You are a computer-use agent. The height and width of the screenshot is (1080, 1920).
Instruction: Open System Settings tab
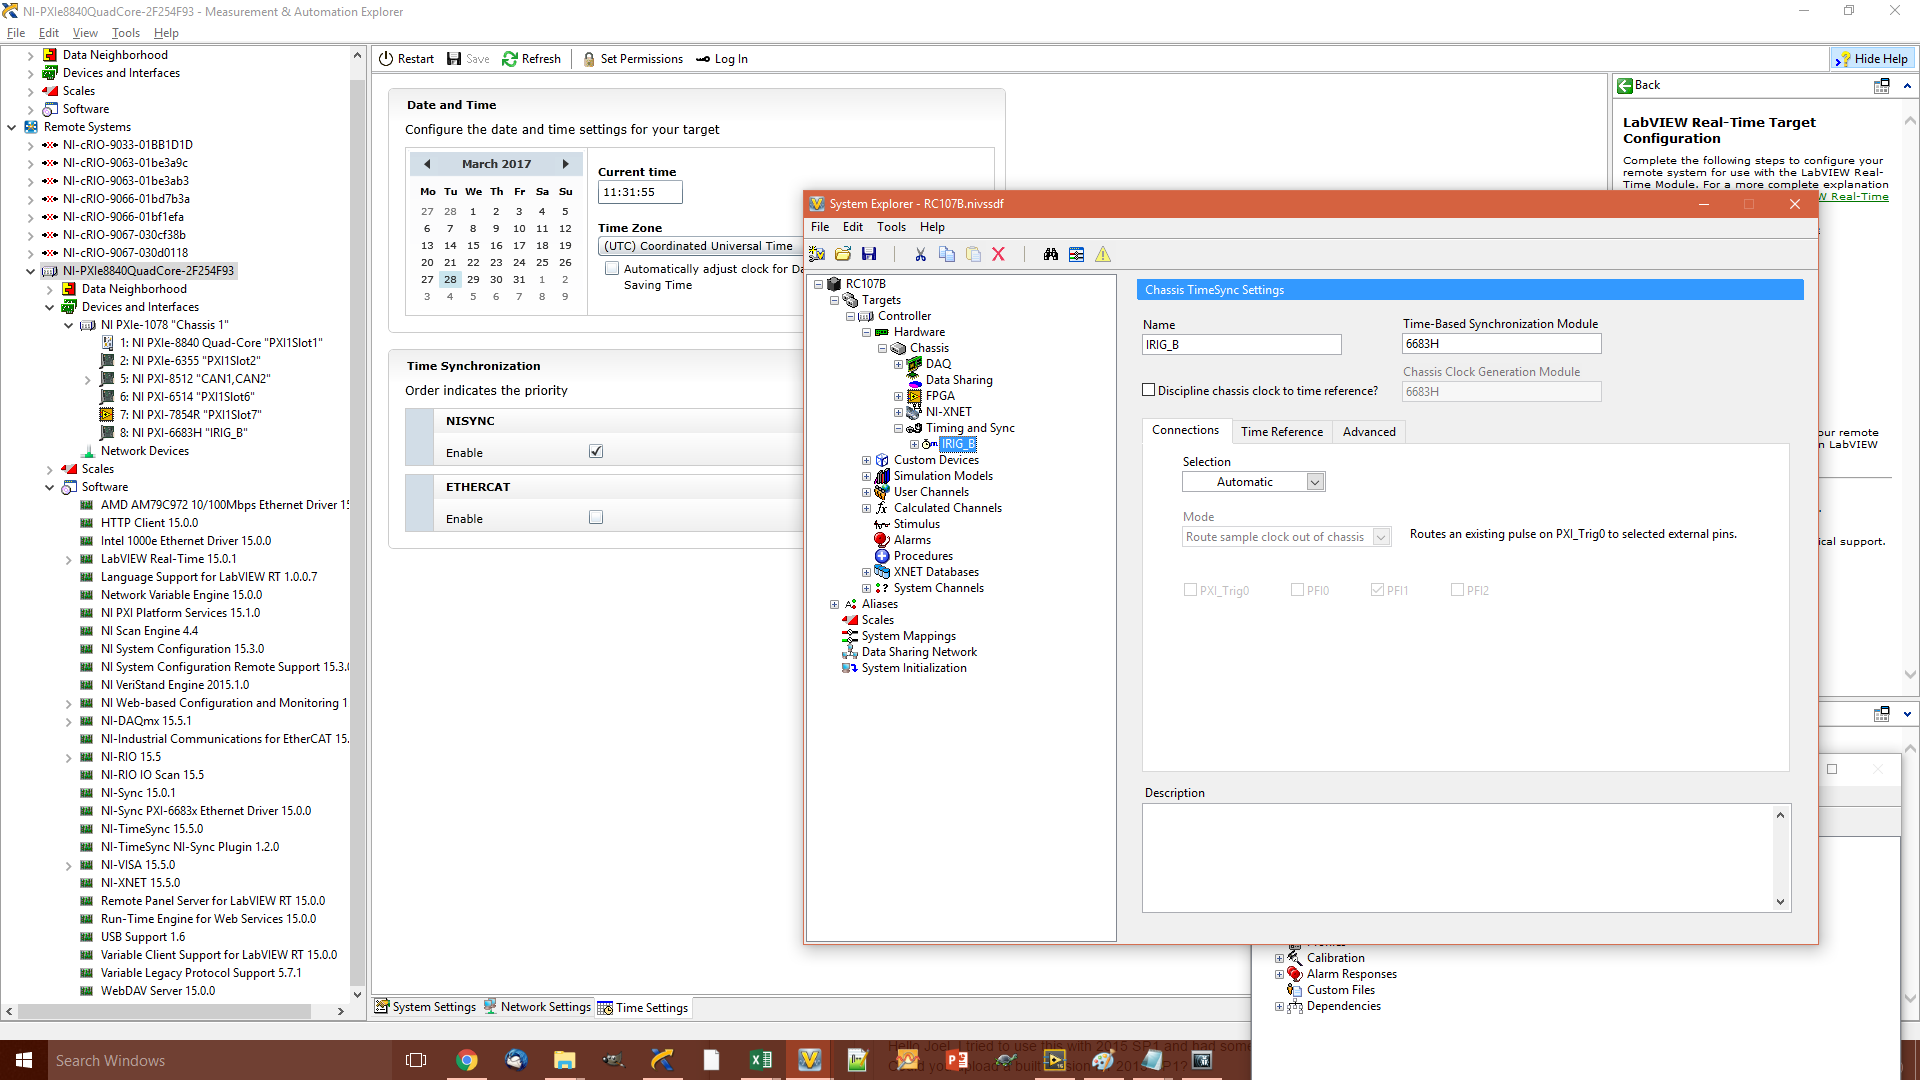coord(425,1007)
